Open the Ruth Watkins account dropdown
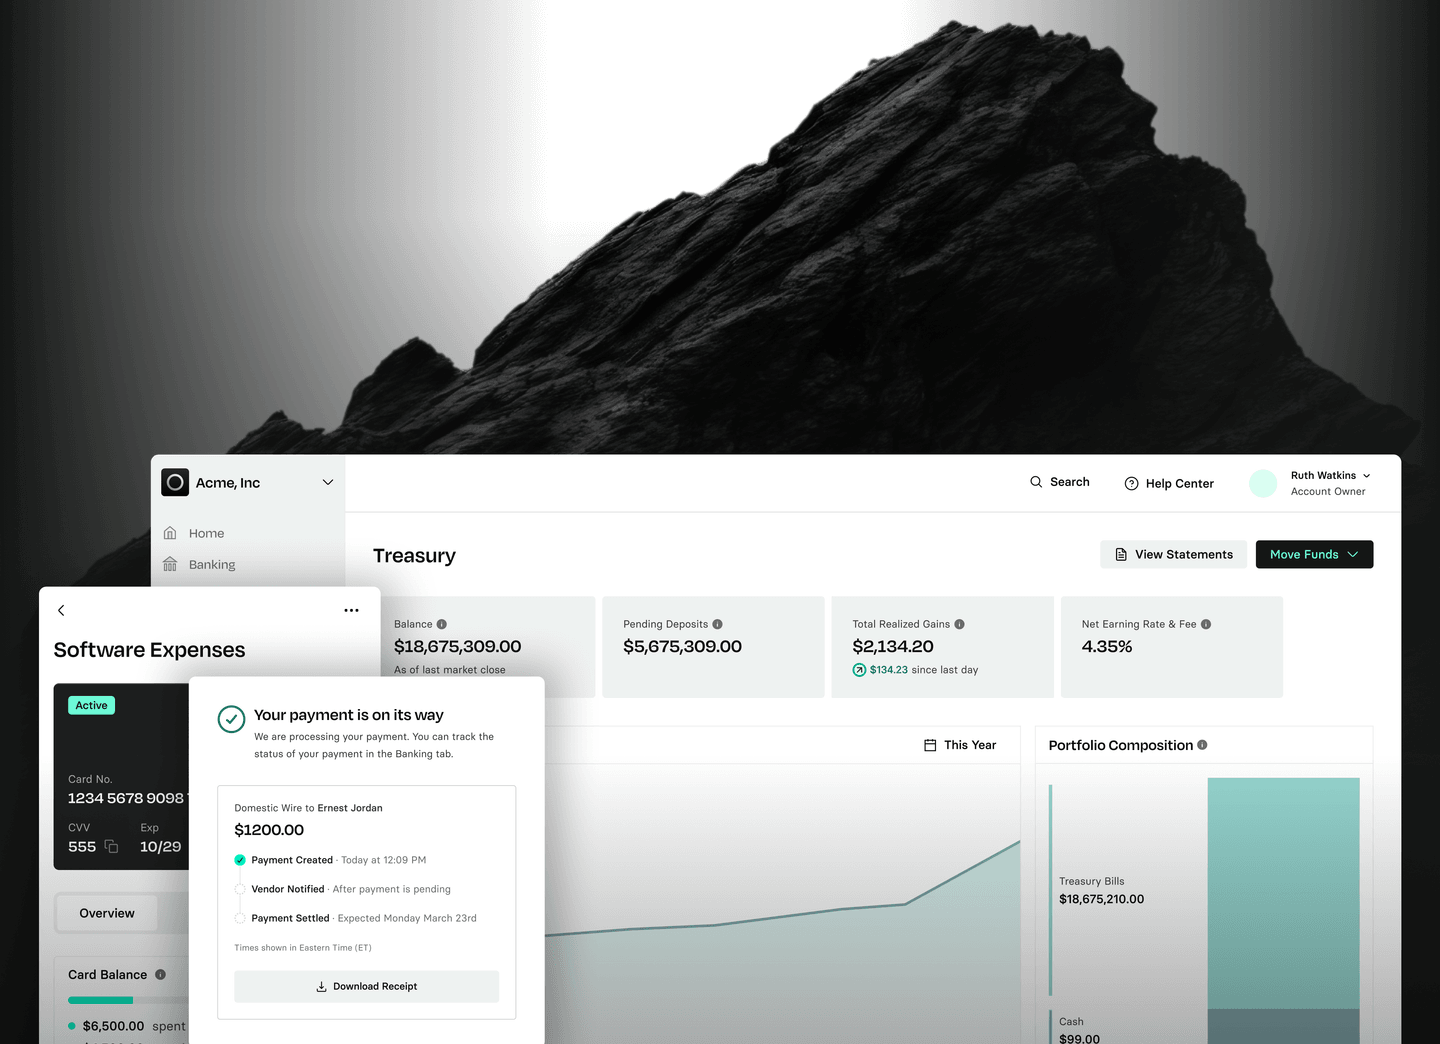 point(1366,476)
